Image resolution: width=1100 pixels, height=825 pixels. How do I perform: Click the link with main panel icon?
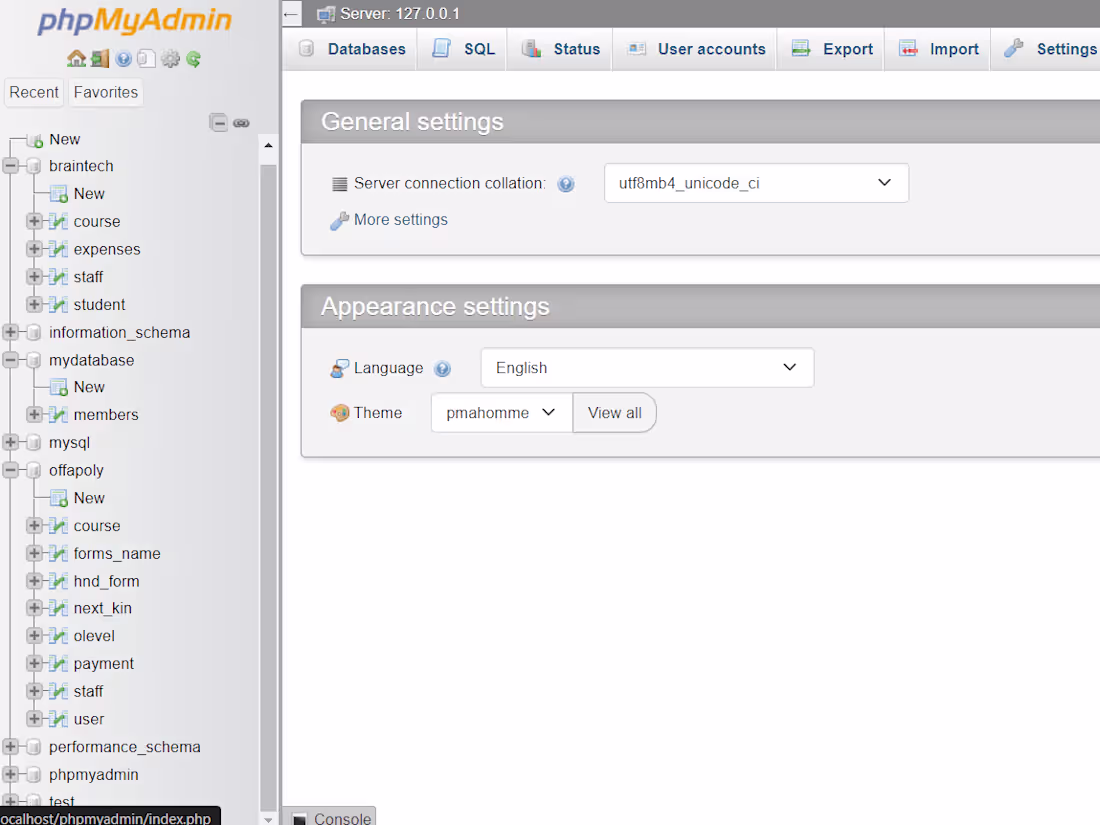pyautogui.click(x=241, y=123)
